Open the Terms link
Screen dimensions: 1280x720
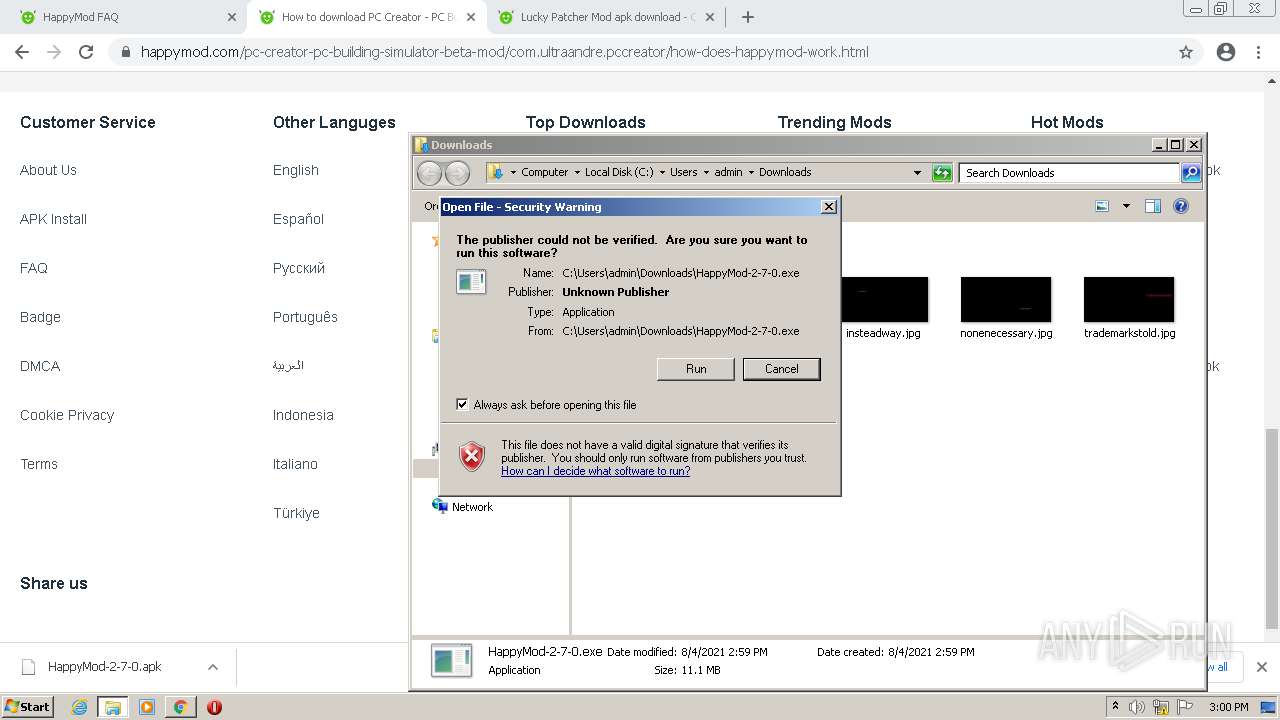[x=39, y=464]
